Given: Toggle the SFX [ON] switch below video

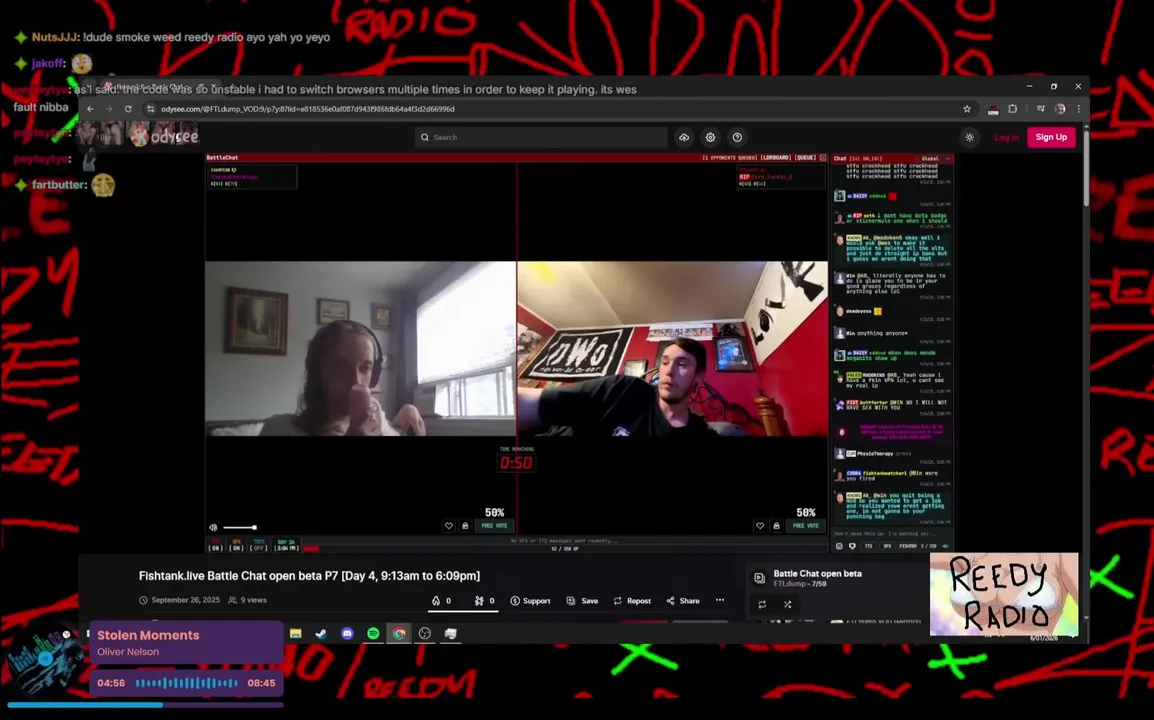Looking at the screenshot, I should click(236, 546).
